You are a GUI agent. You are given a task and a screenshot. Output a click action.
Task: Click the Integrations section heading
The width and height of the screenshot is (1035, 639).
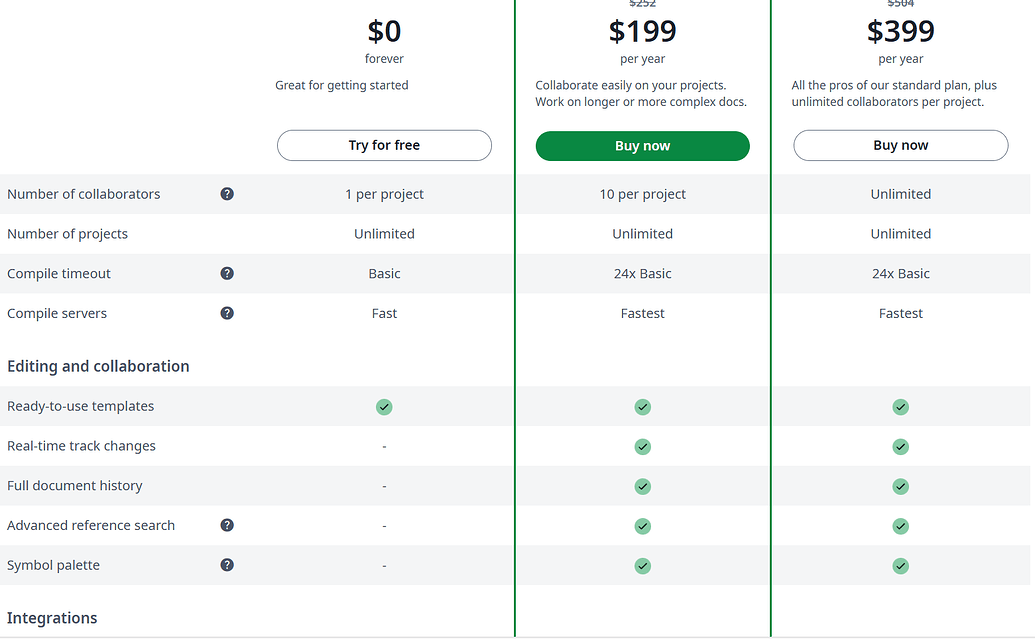coord(52,618)
